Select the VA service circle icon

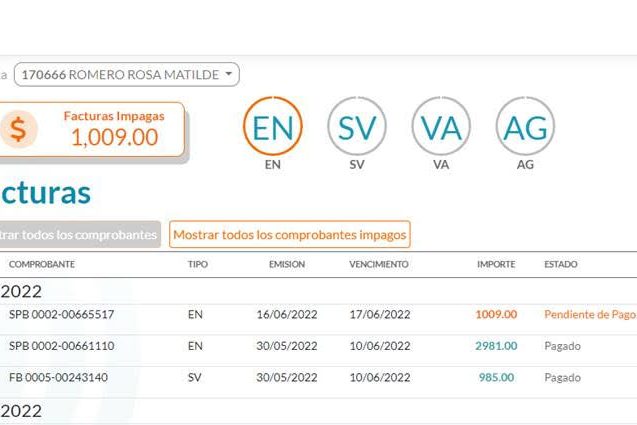[x=441, y=127]
